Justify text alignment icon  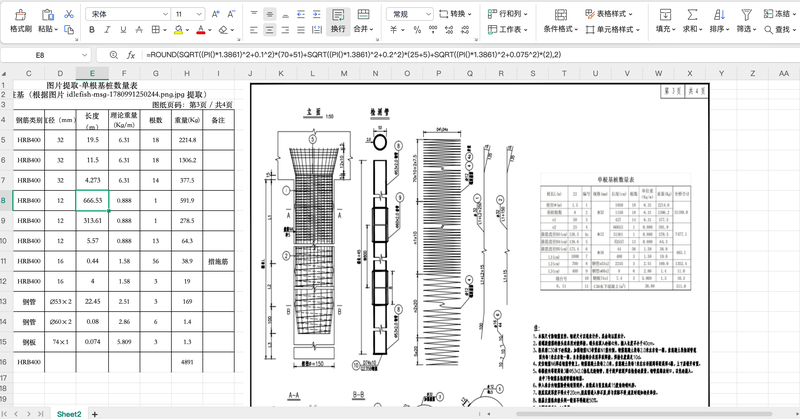point(301,30)
